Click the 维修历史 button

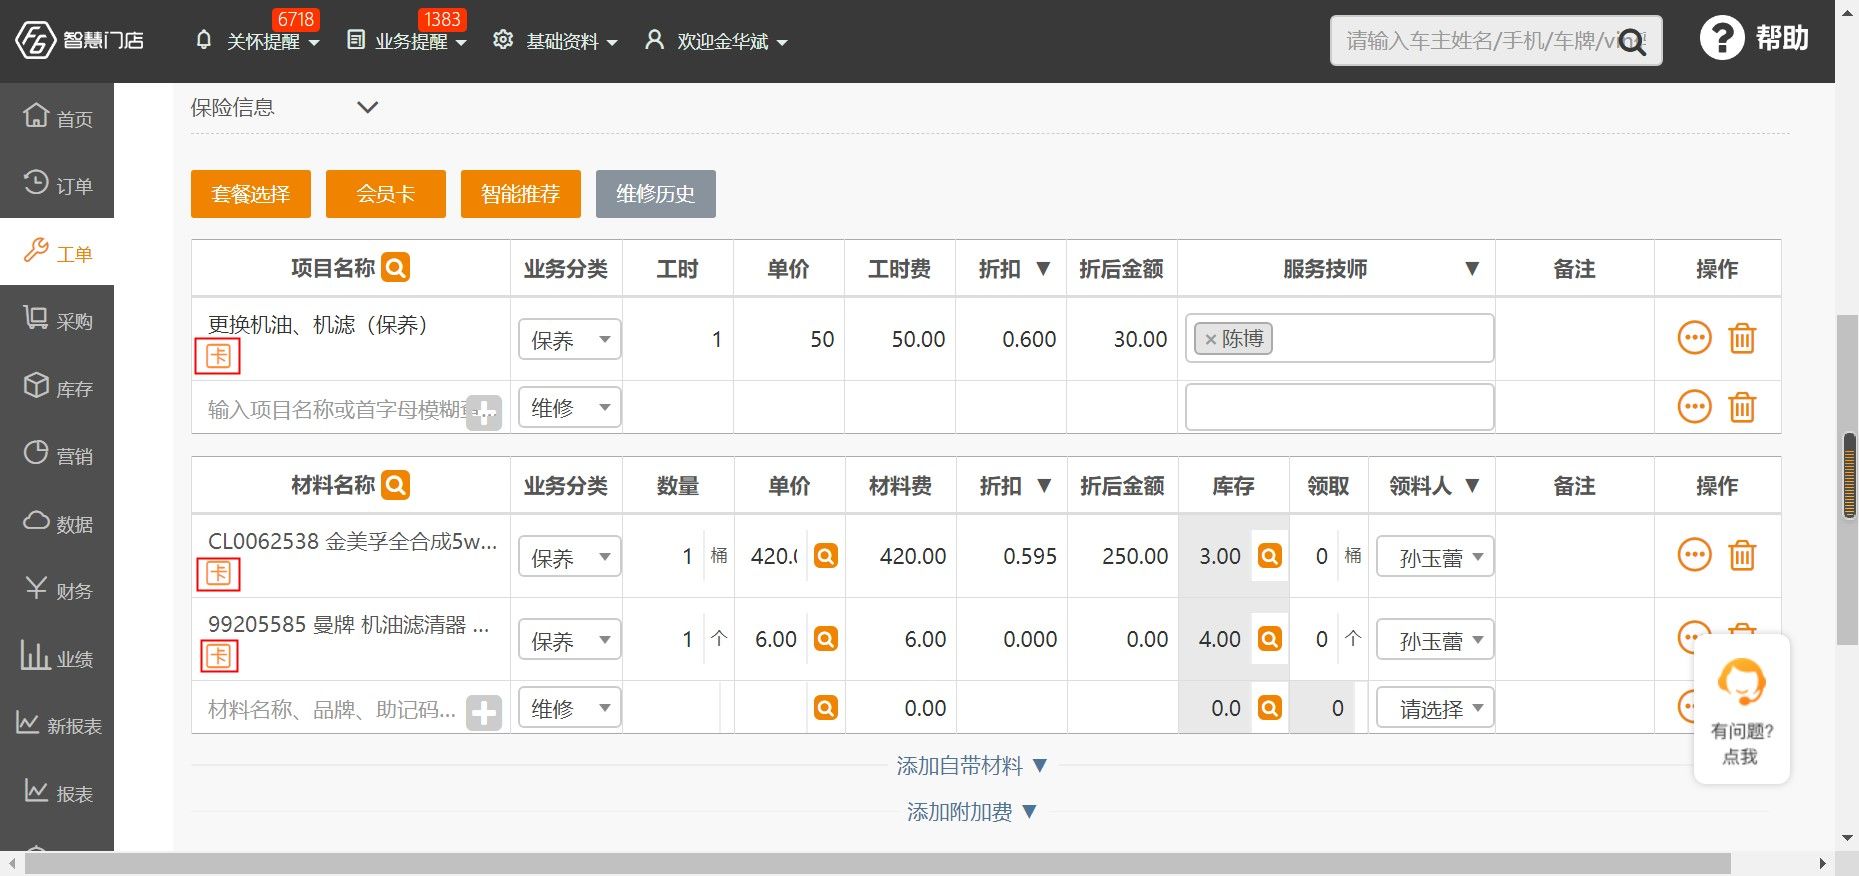point(656,193)
